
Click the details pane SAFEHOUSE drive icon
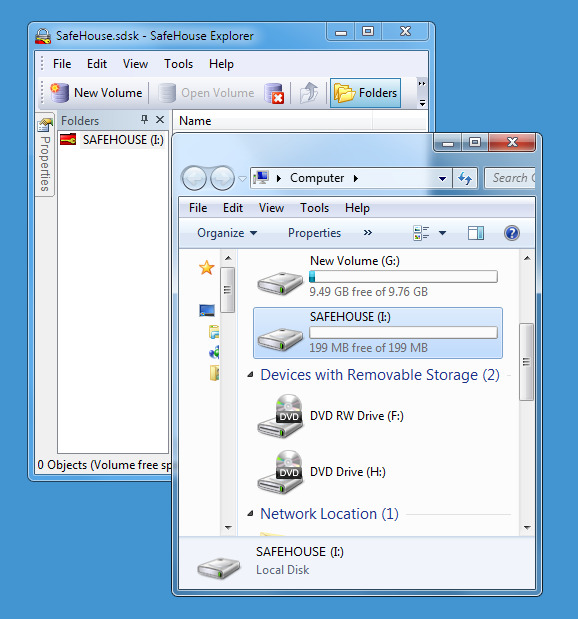(219, 567)
